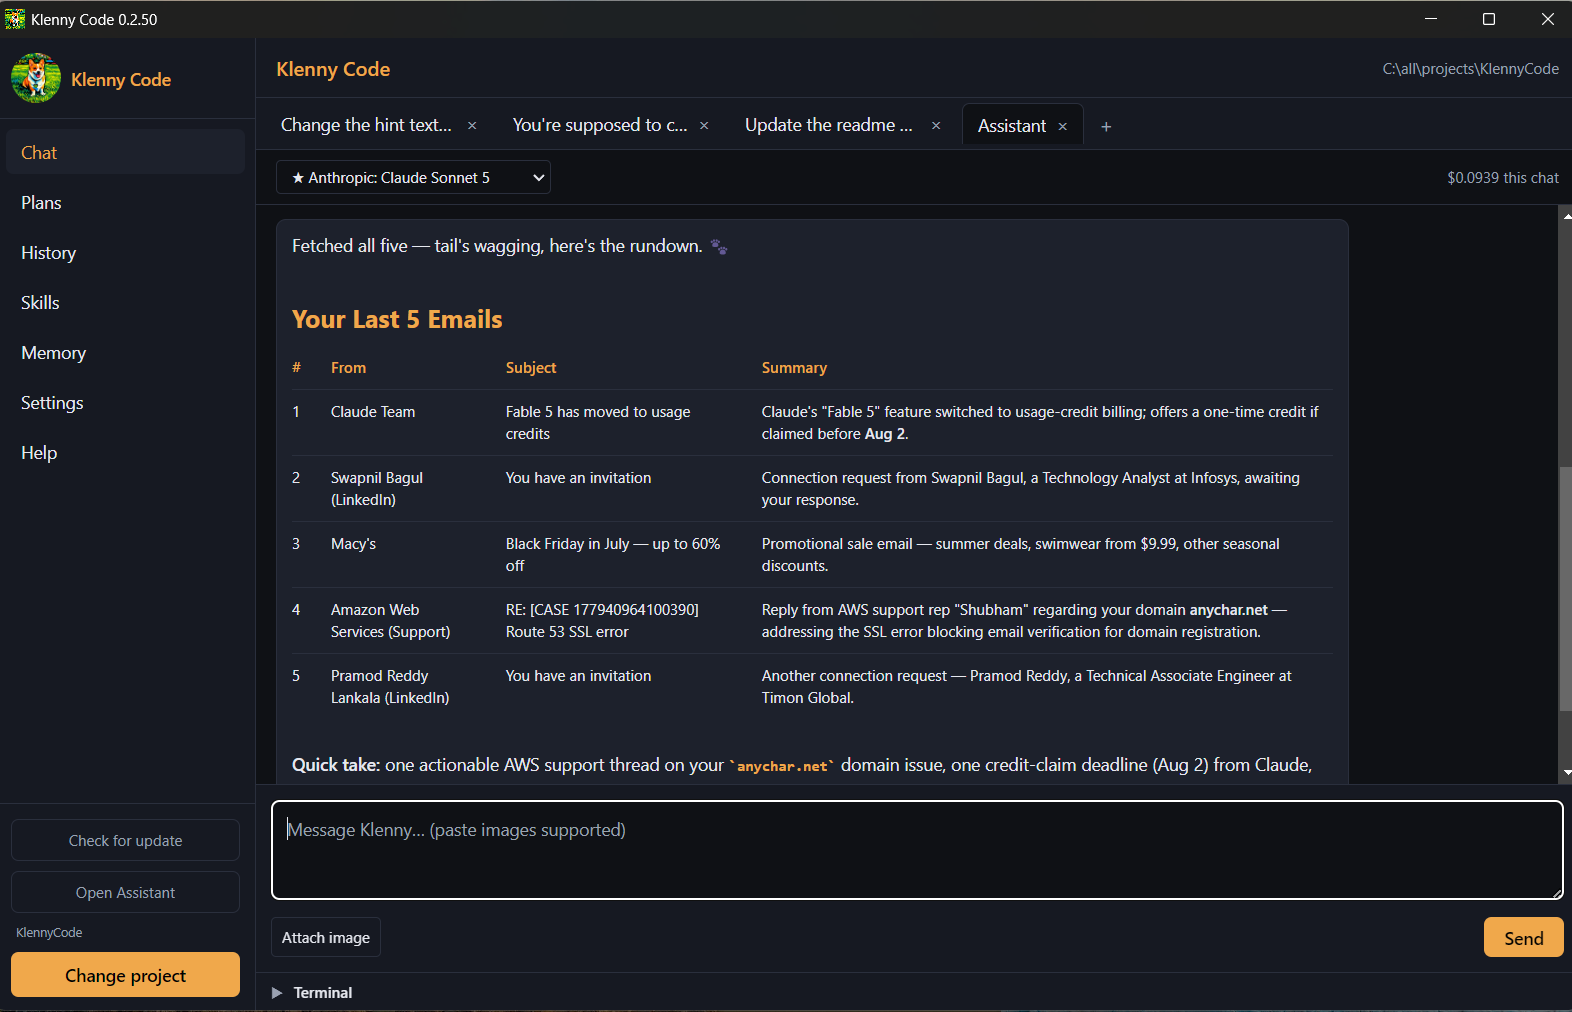Click 'Swapnil Bagul (LinkedIn)' sender cell
This screenshot has width=1572, height=1012.
[377, 489]
